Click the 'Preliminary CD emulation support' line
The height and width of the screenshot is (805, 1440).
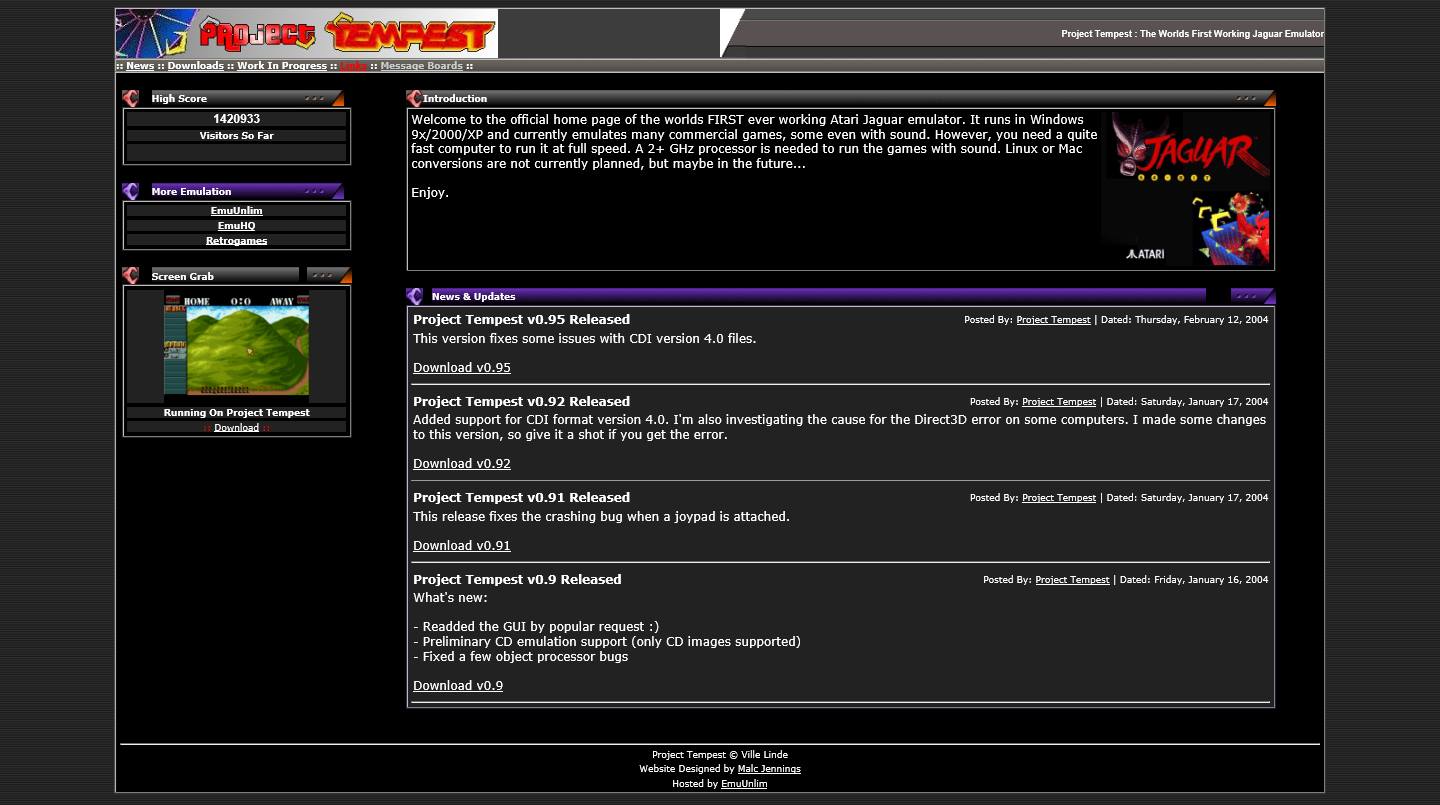607,642
